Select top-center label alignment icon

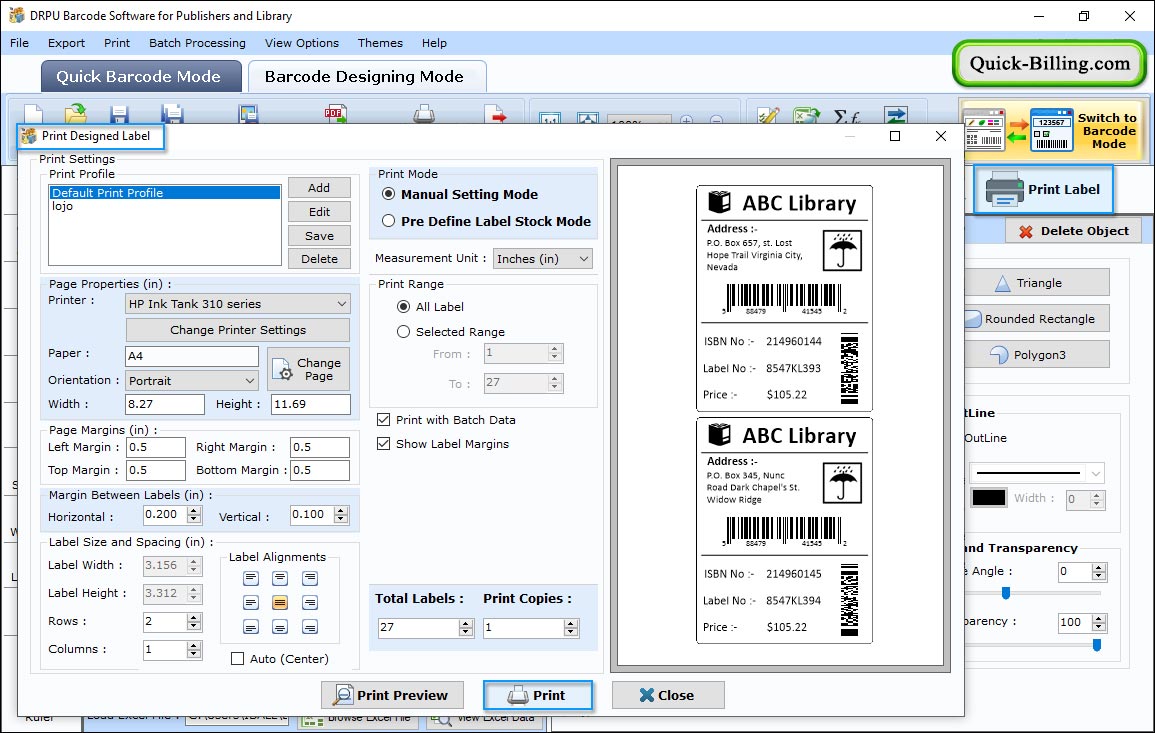tap(280, 578)
